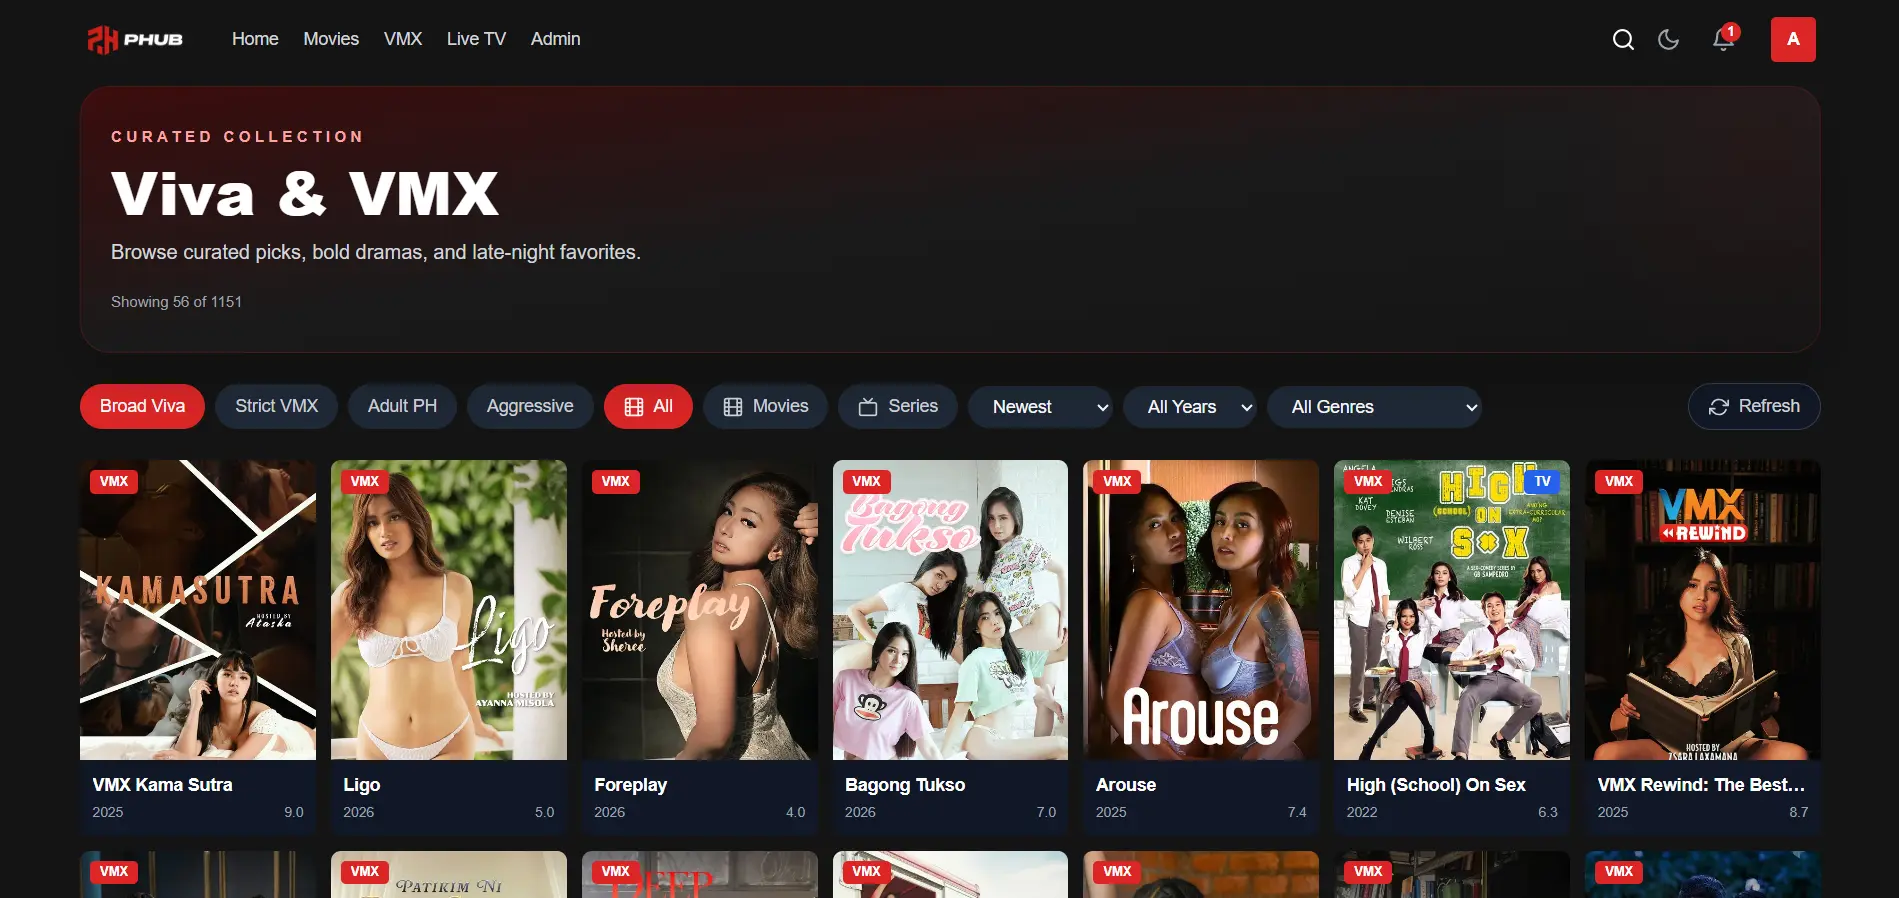Click the 9.0 rating on Kama Sutra
Image resolution: width=1899 pixels, height=898 pixels.
[294, 812]
